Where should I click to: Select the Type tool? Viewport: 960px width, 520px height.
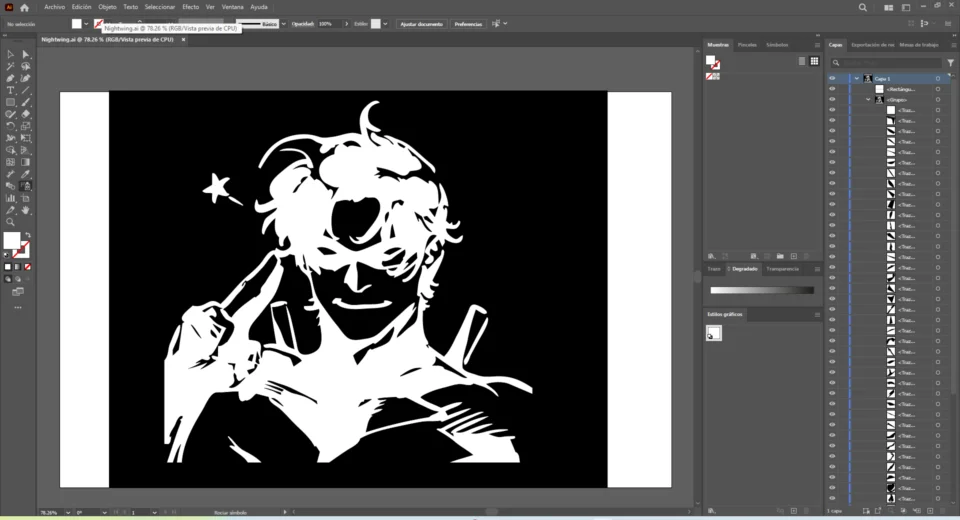(x=10, y=91)
